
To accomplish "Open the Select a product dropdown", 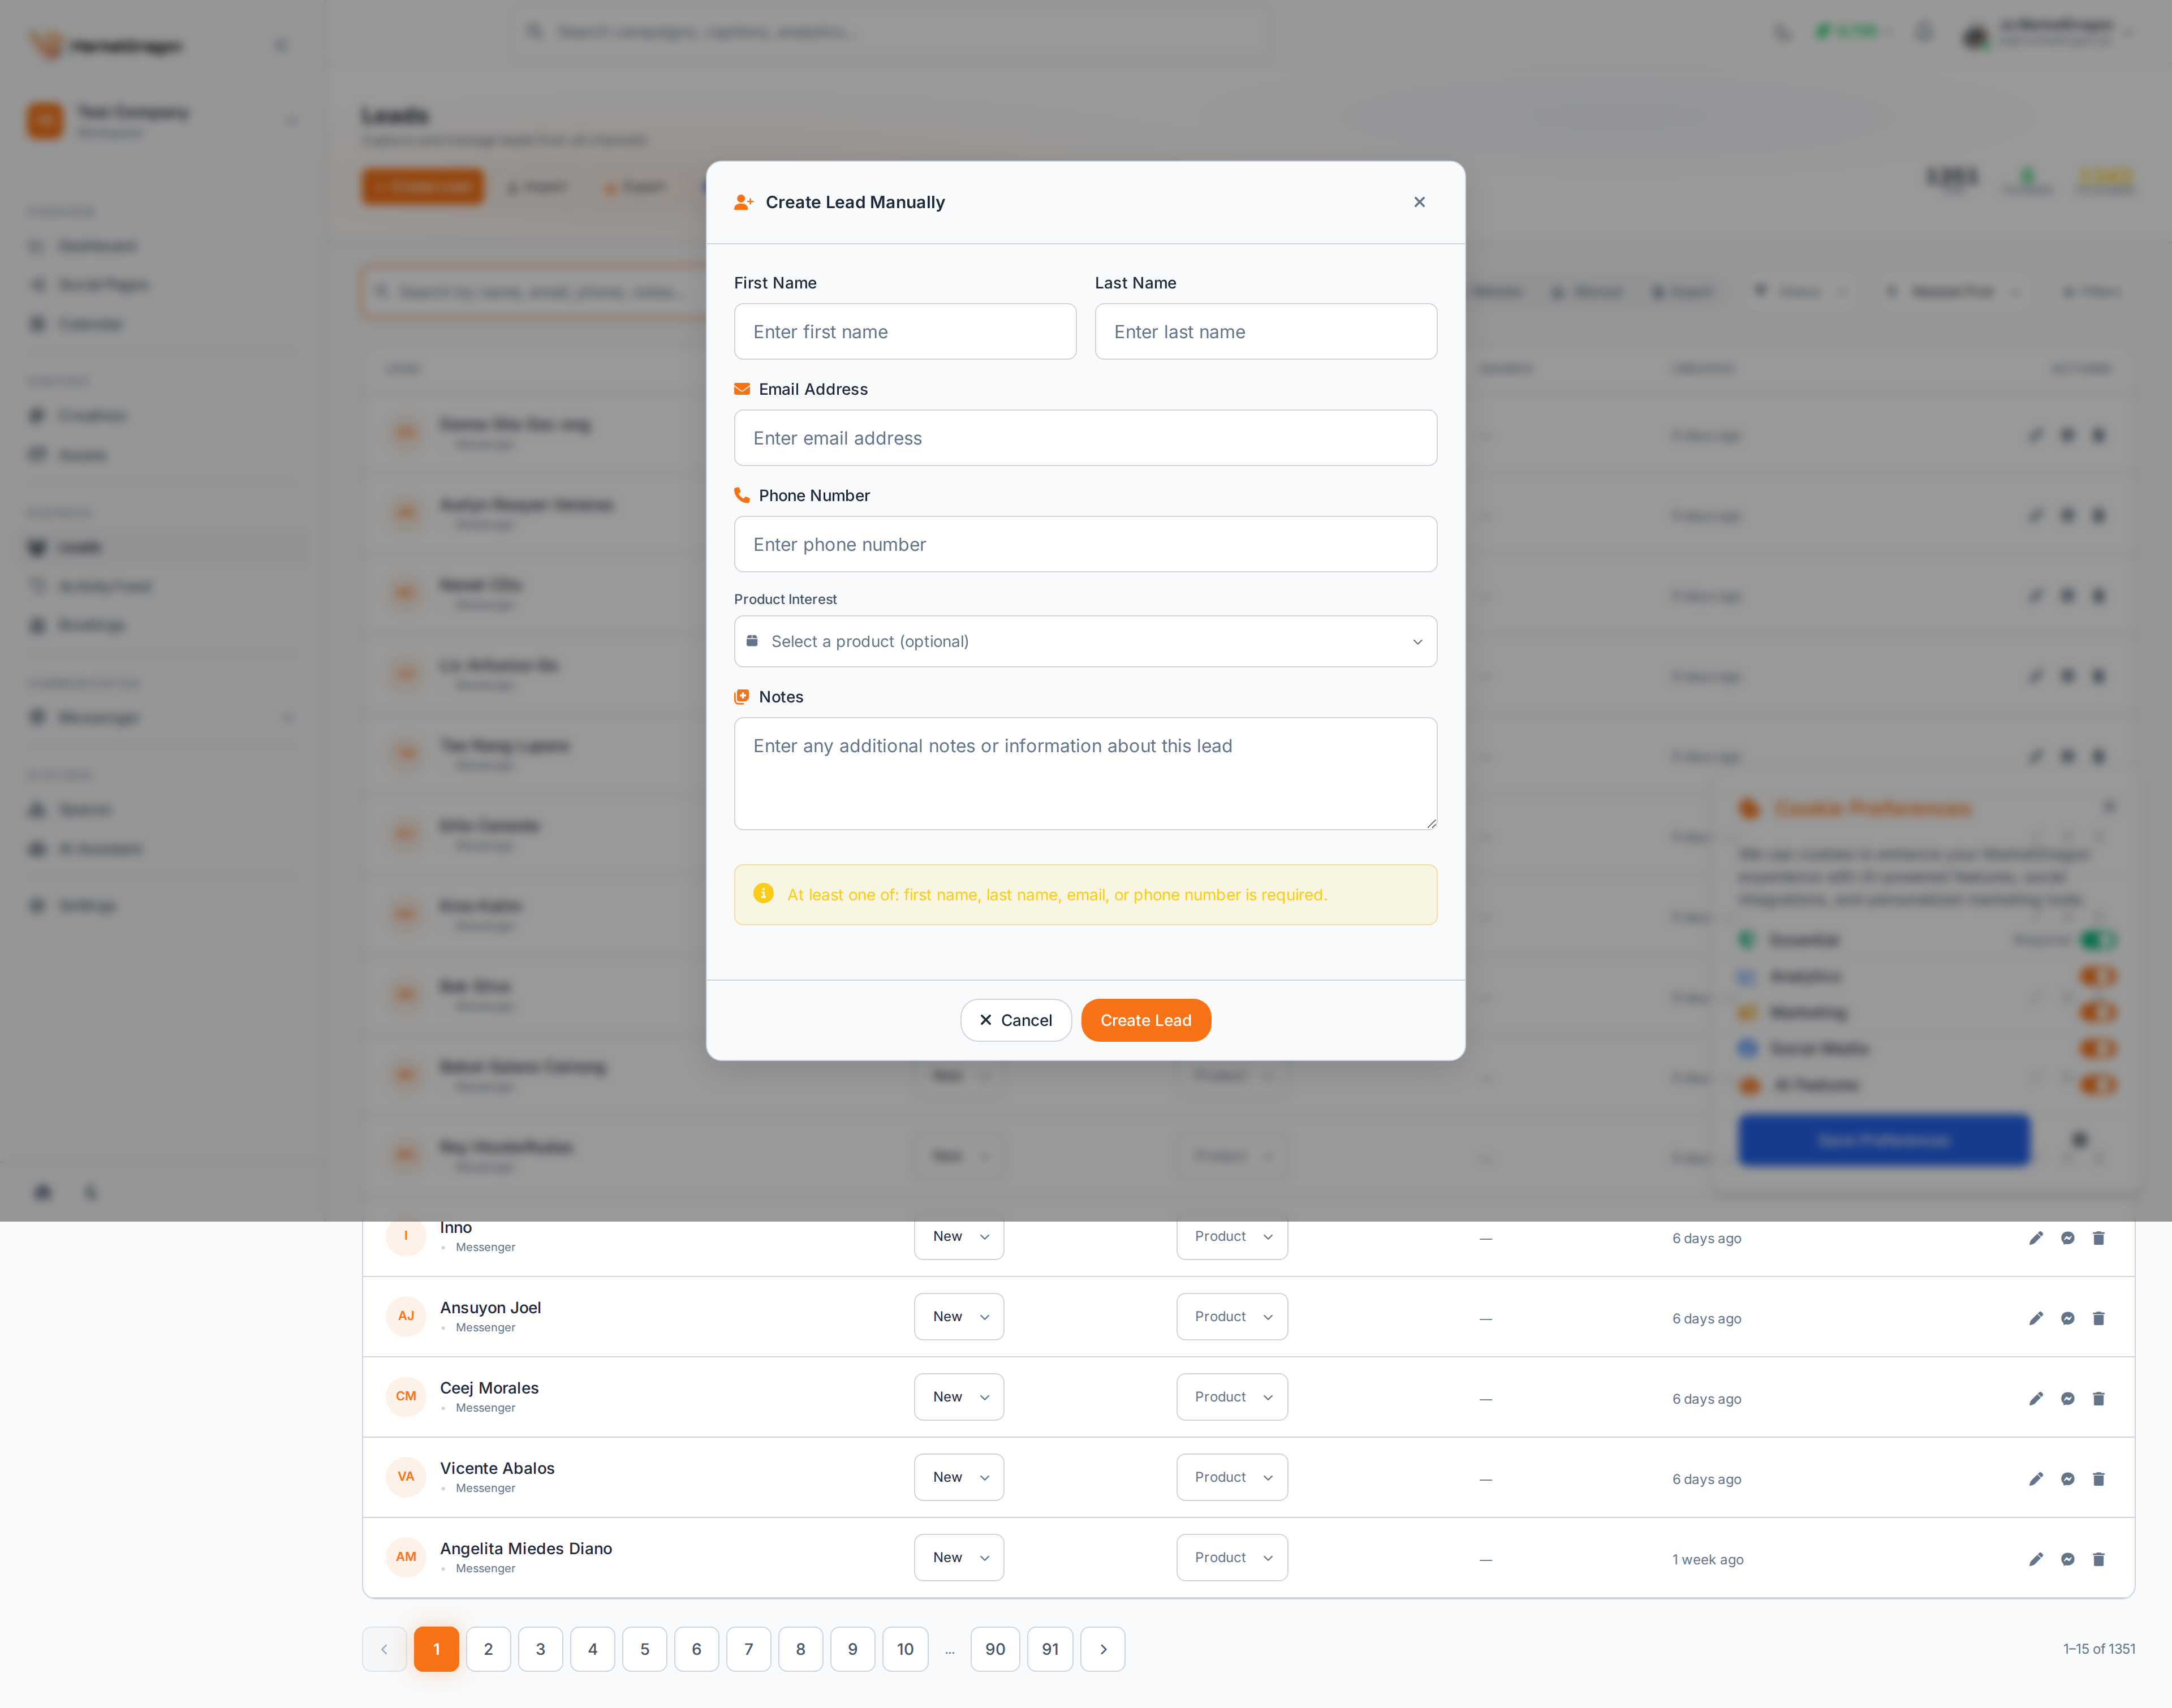I will [1085, 641].
